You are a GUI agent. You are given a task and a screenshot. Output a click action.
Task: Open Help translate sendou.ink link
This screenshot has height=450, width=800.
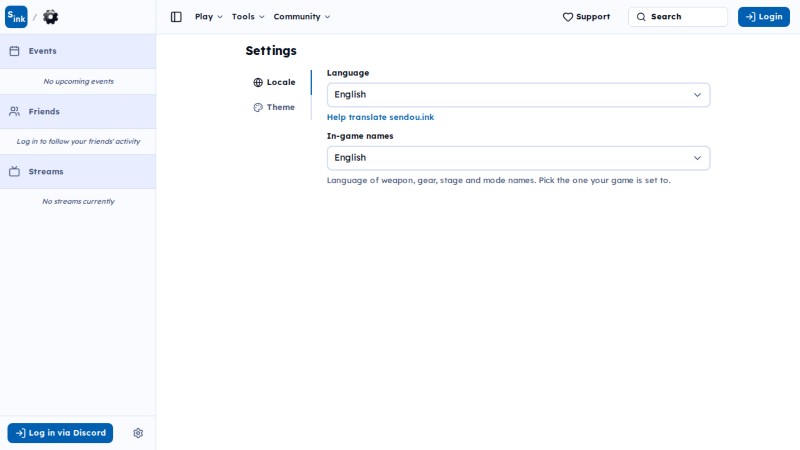(381, 117)
